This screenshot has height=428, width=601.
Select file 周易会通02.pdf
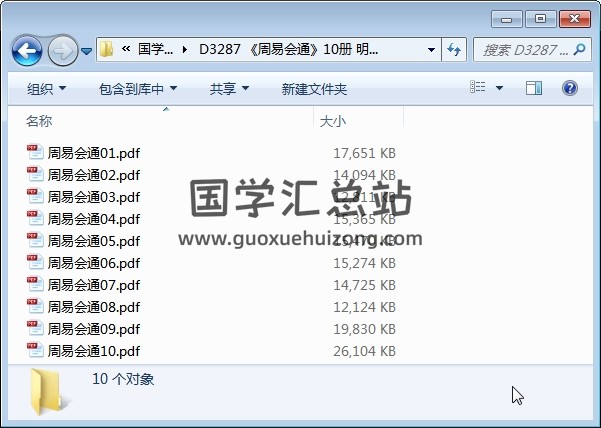point(94,175)
